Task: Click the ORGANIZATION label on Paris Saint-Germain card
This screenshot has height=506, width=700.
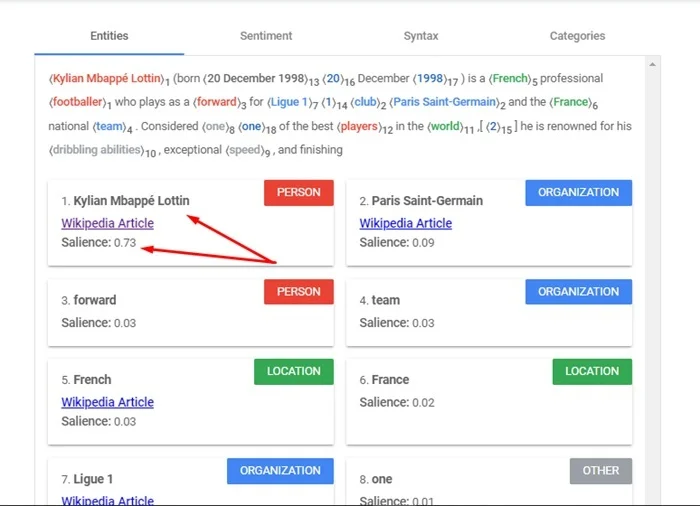Action: [x=579, y=192]
